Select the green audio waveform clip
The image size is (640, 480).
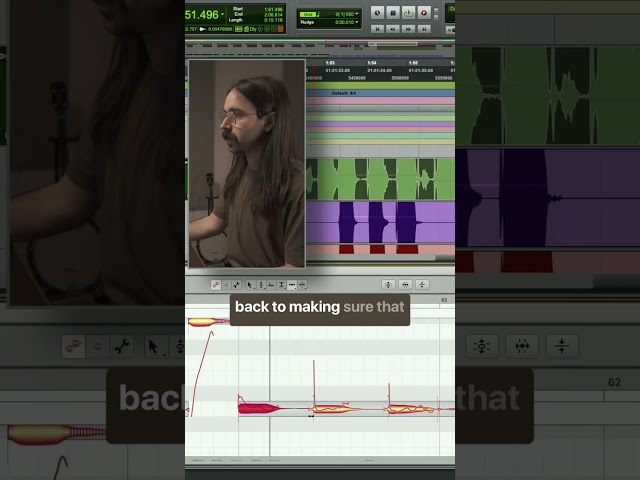tap(380, 179)
